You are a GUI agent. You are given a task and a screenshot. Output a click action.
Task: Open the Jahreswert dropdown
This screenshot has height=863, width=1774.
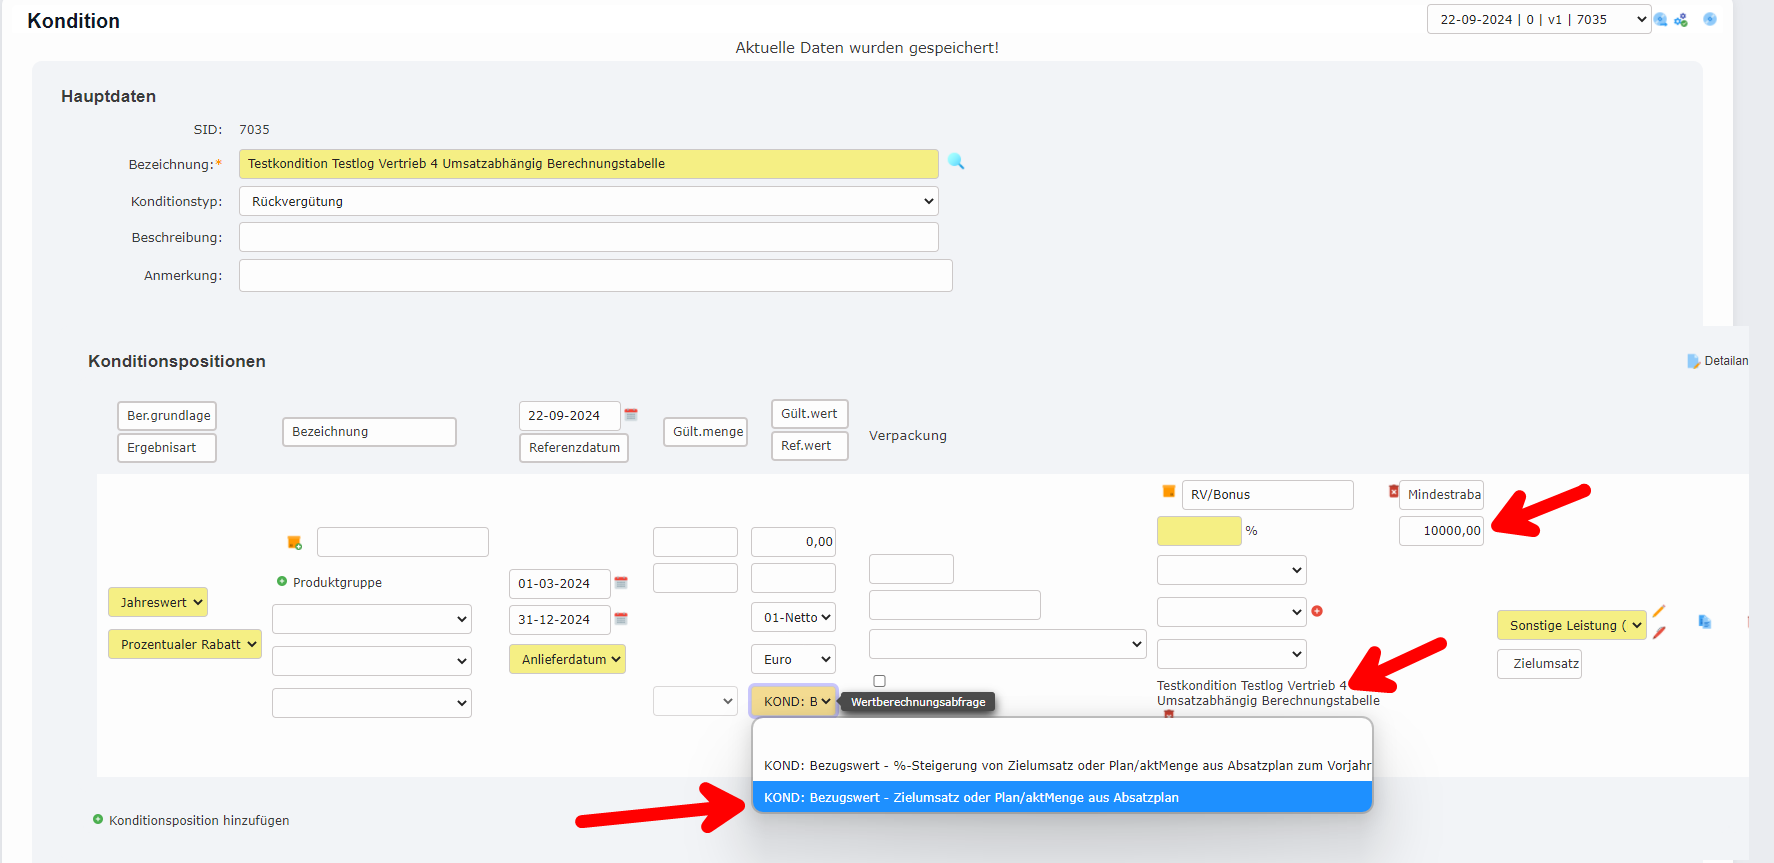[x=158, y=602]
